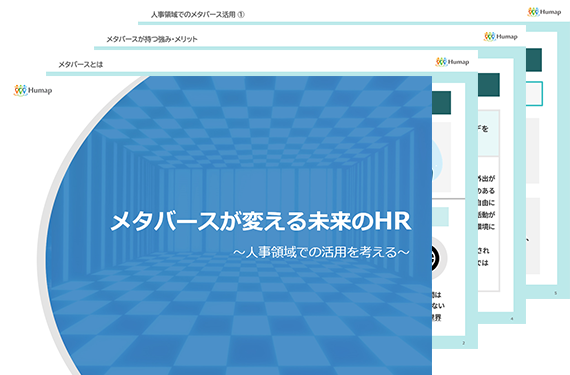Click the Humap logo on the 強み・メリット slide

(x=501, y=37)
